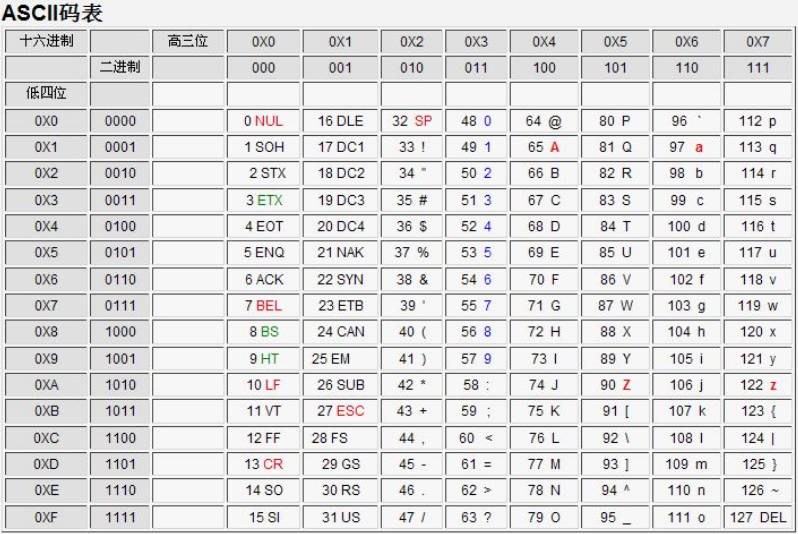Select the 0X7 column header

[x=758, y=41]
